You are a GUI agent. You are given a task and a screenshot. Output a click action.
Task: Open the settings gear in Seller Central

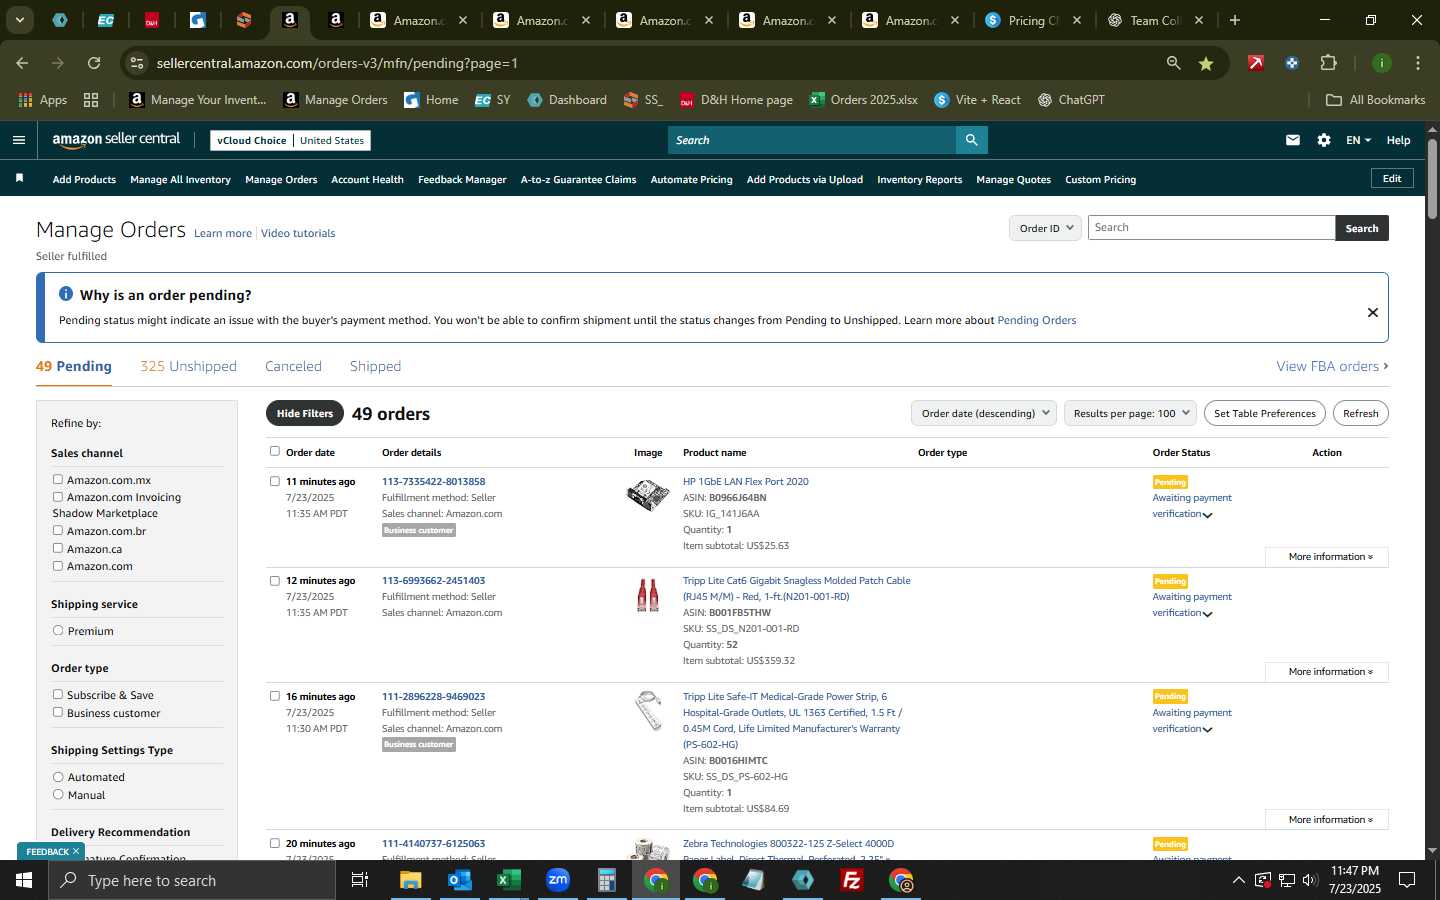coord(1324,140)
